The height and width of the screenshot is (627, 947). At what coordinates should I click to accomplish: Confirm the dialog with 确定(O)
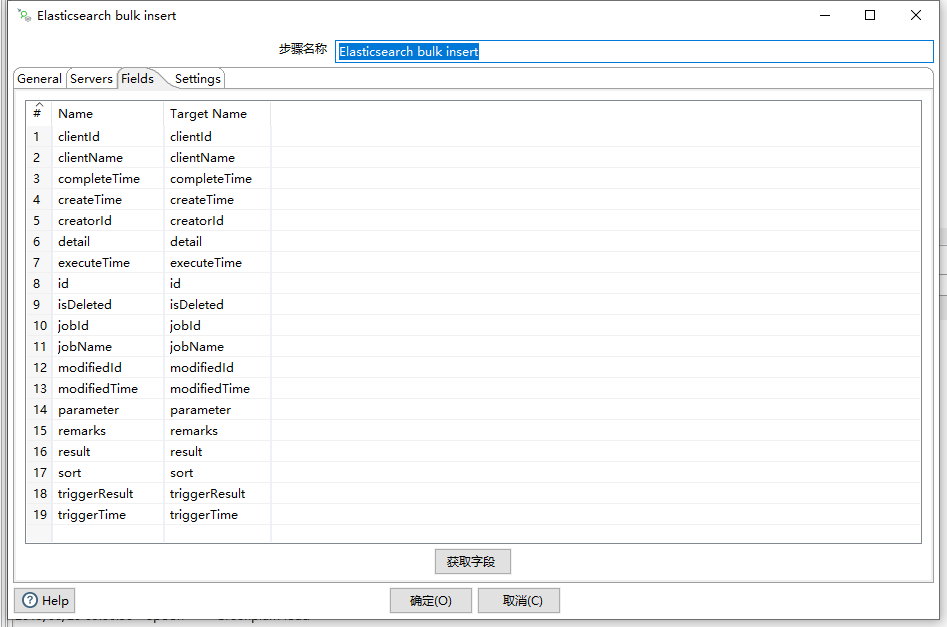[430, 600]
